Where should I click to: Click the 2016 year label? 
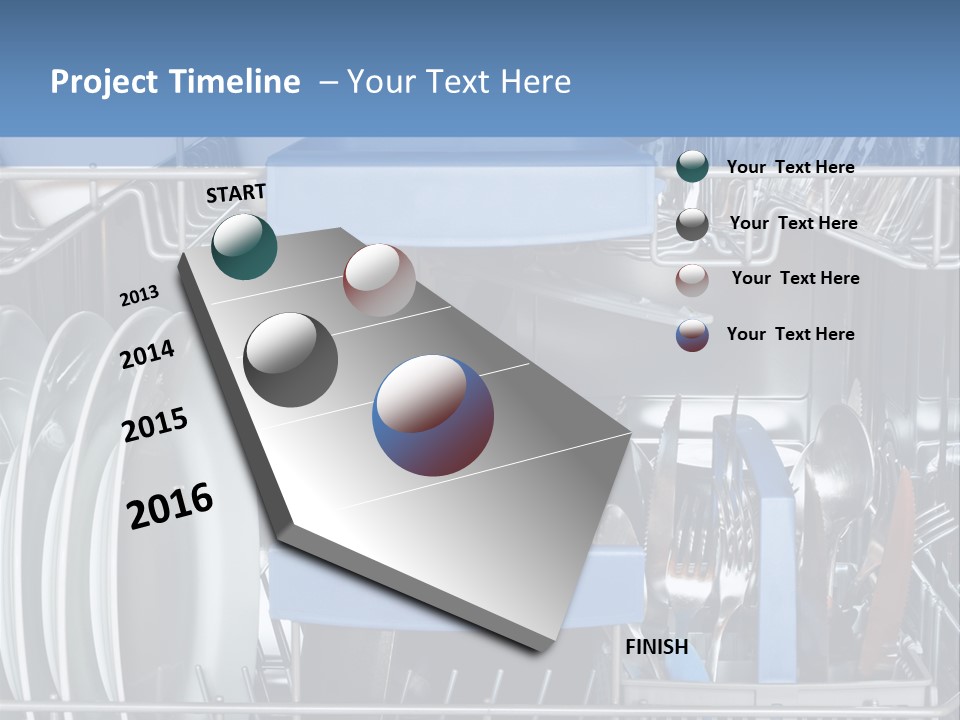168,503
